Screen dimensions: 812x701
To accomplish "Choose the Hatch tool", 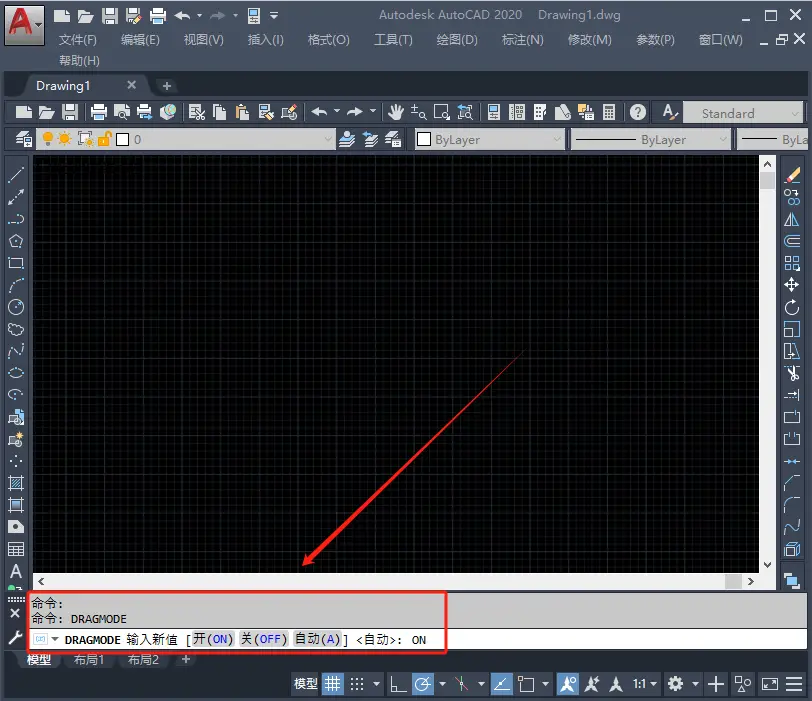I will [x=16, y=483].
